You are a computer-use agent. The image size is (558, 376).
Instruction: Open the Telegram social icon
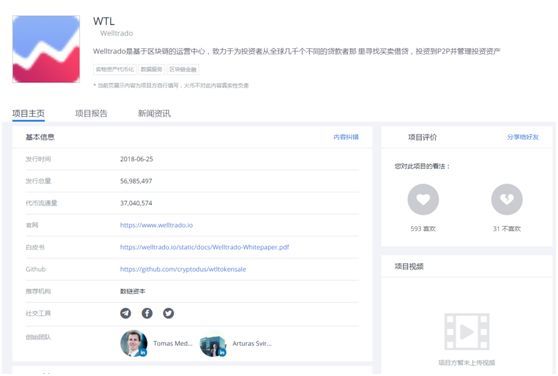[125, 313]
